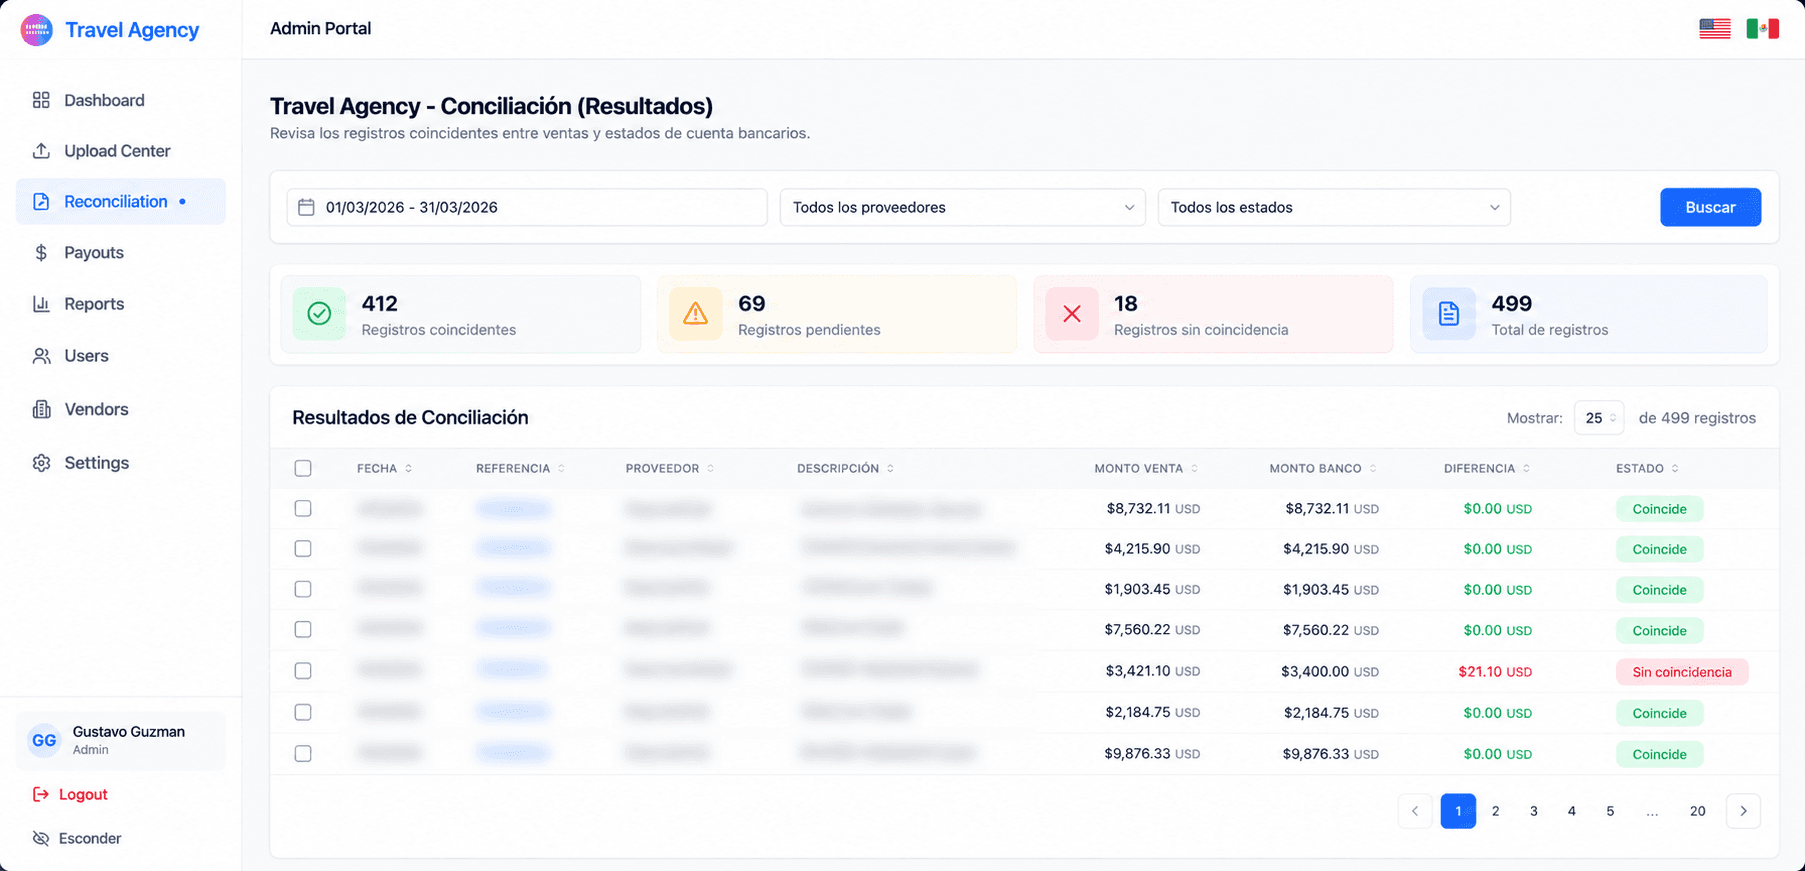Image resolution: width=1805 pixels, height=871 pixels.
Task: Click the Travel Agency logo icon
Action: pos(37,30)
